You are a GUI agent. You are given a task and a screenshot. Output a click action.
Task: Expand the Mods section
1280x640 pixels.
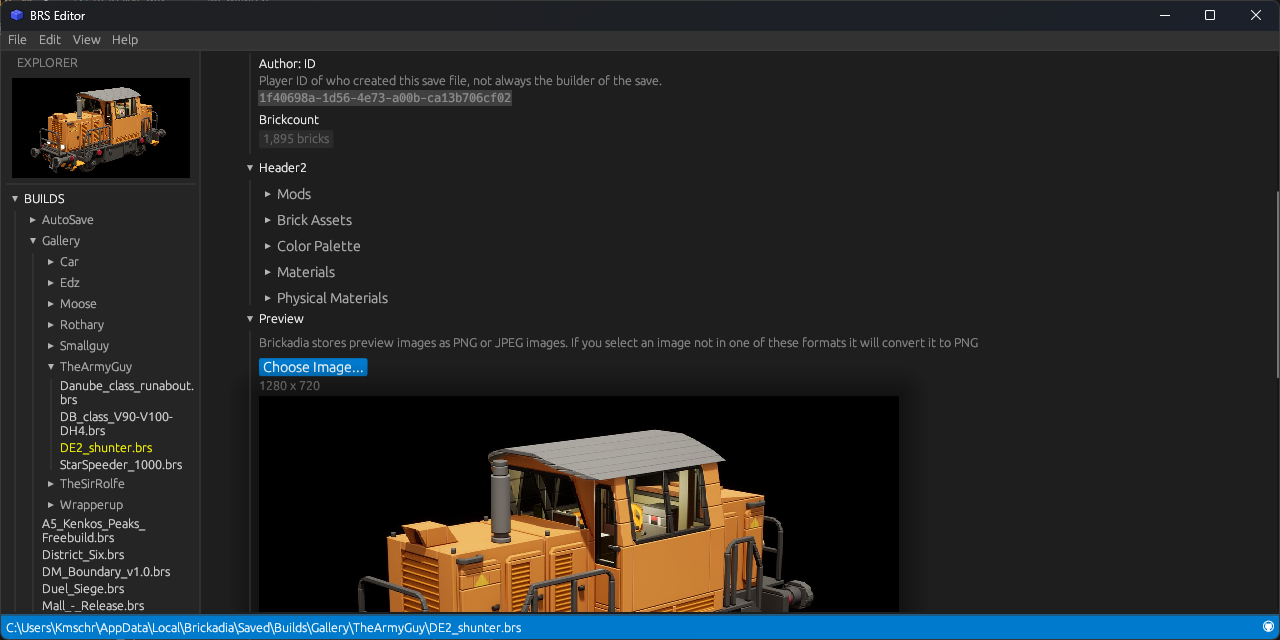pyautogui.click(x=267, y=194)
